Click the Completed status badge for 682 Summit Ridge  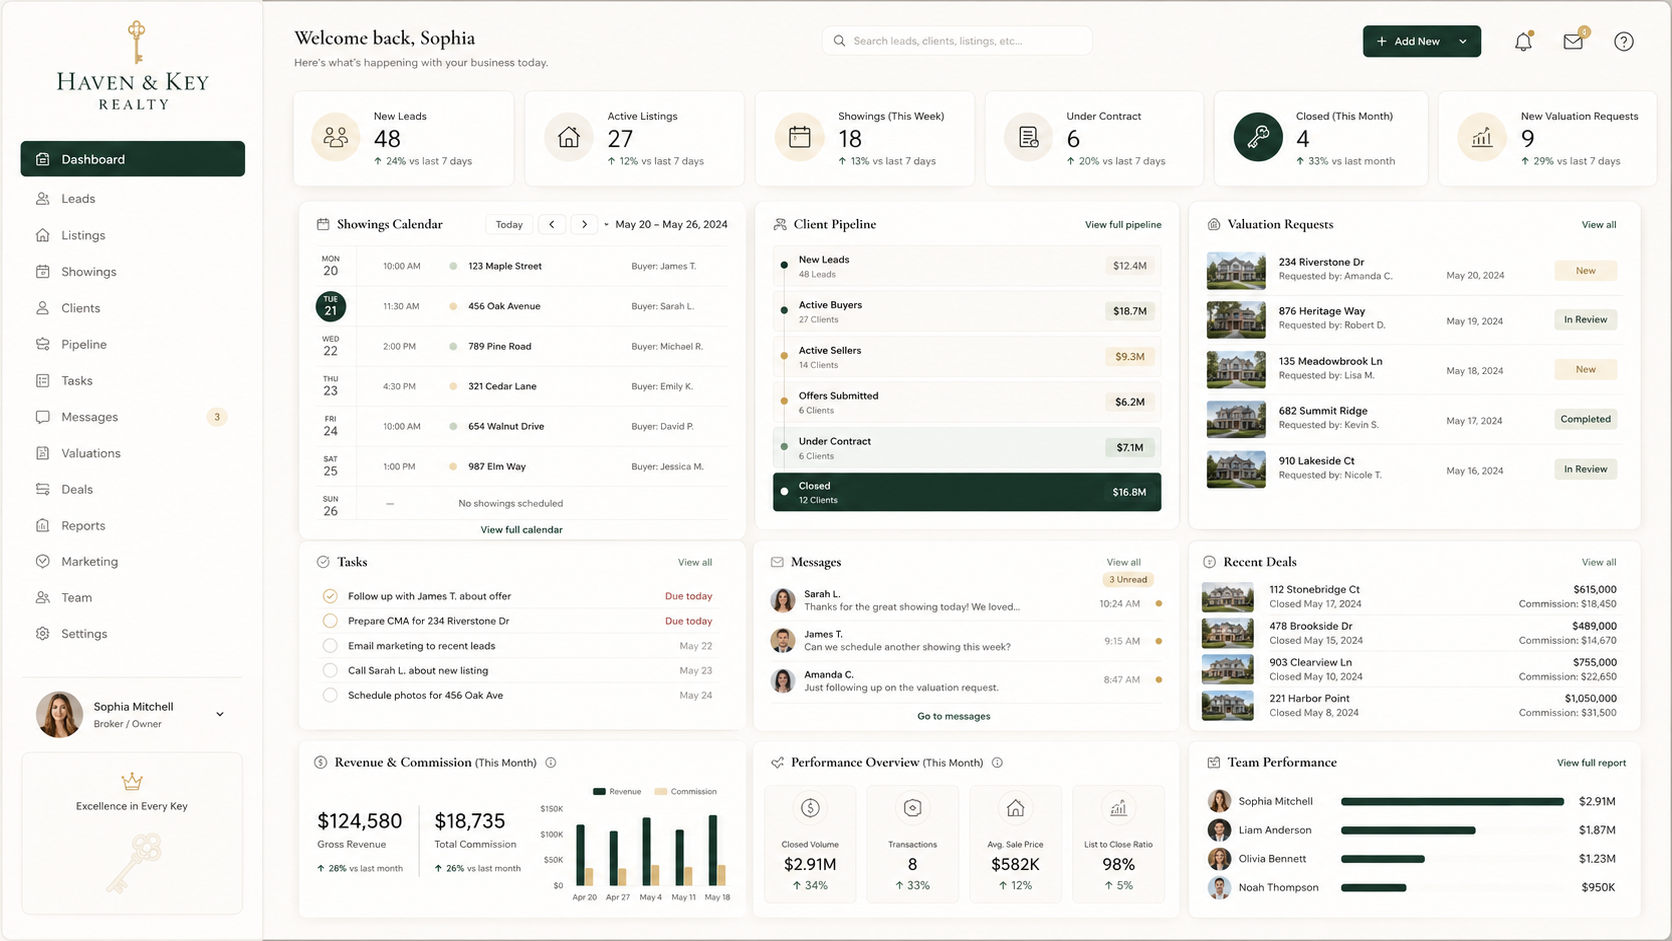click(x=1585, y=419)
